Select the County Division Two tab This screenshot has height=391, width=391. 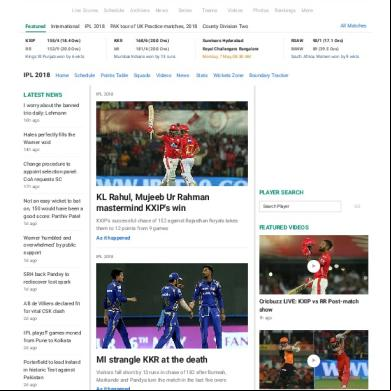[225, 26]
